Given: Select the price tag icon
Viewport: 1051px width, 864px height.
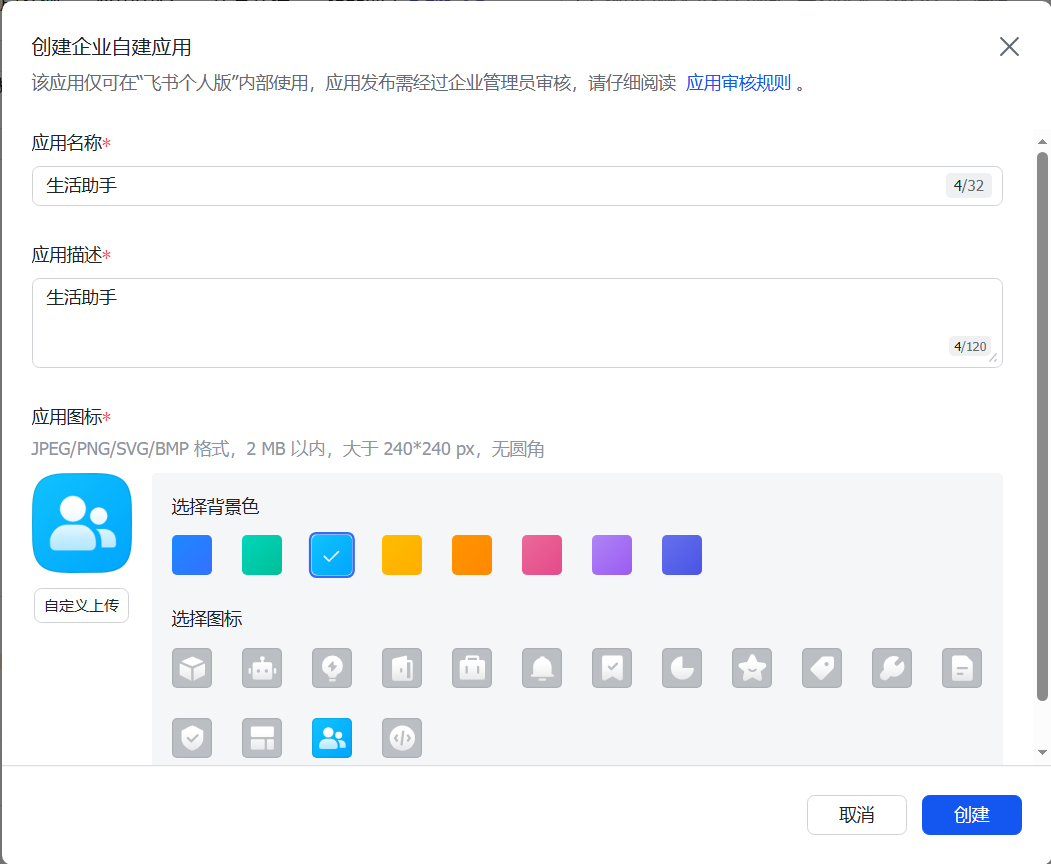Looking at the screenshot, I should [822, 668].
